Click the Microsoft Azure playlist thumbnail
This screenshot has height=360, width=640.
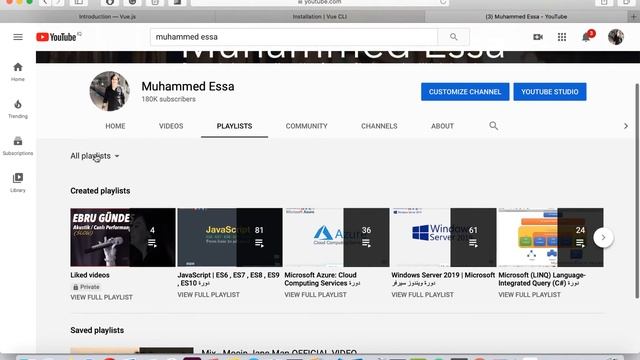tap(337, 238)
